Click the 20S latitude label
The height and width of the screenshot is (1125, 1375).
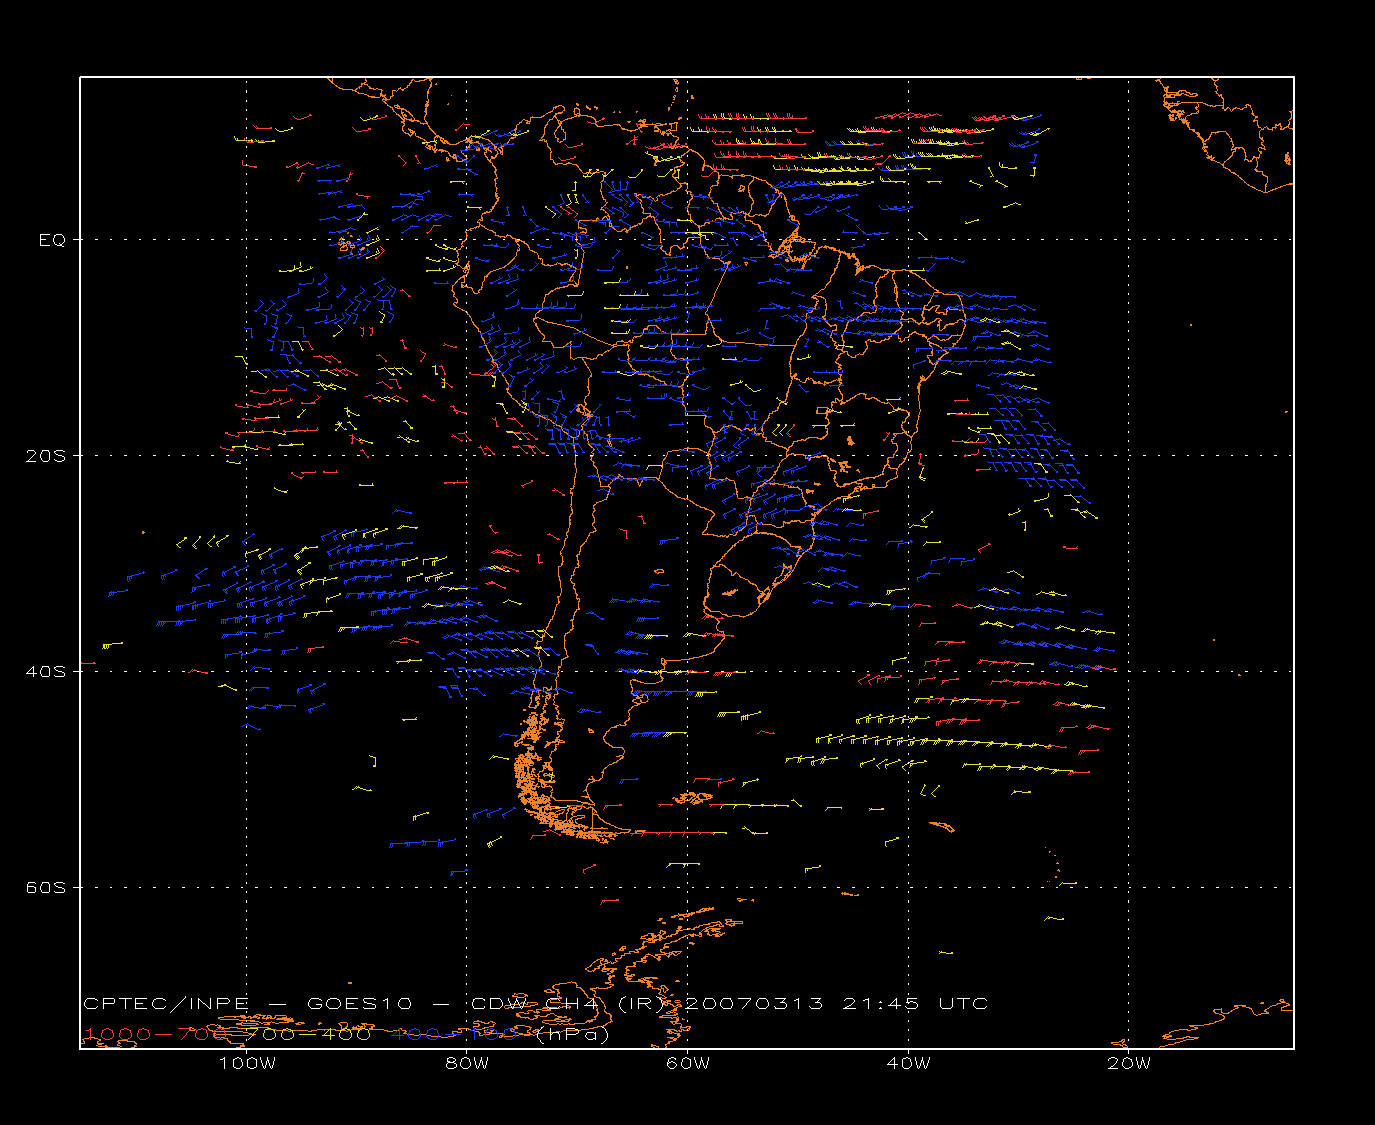click(46, 455)
